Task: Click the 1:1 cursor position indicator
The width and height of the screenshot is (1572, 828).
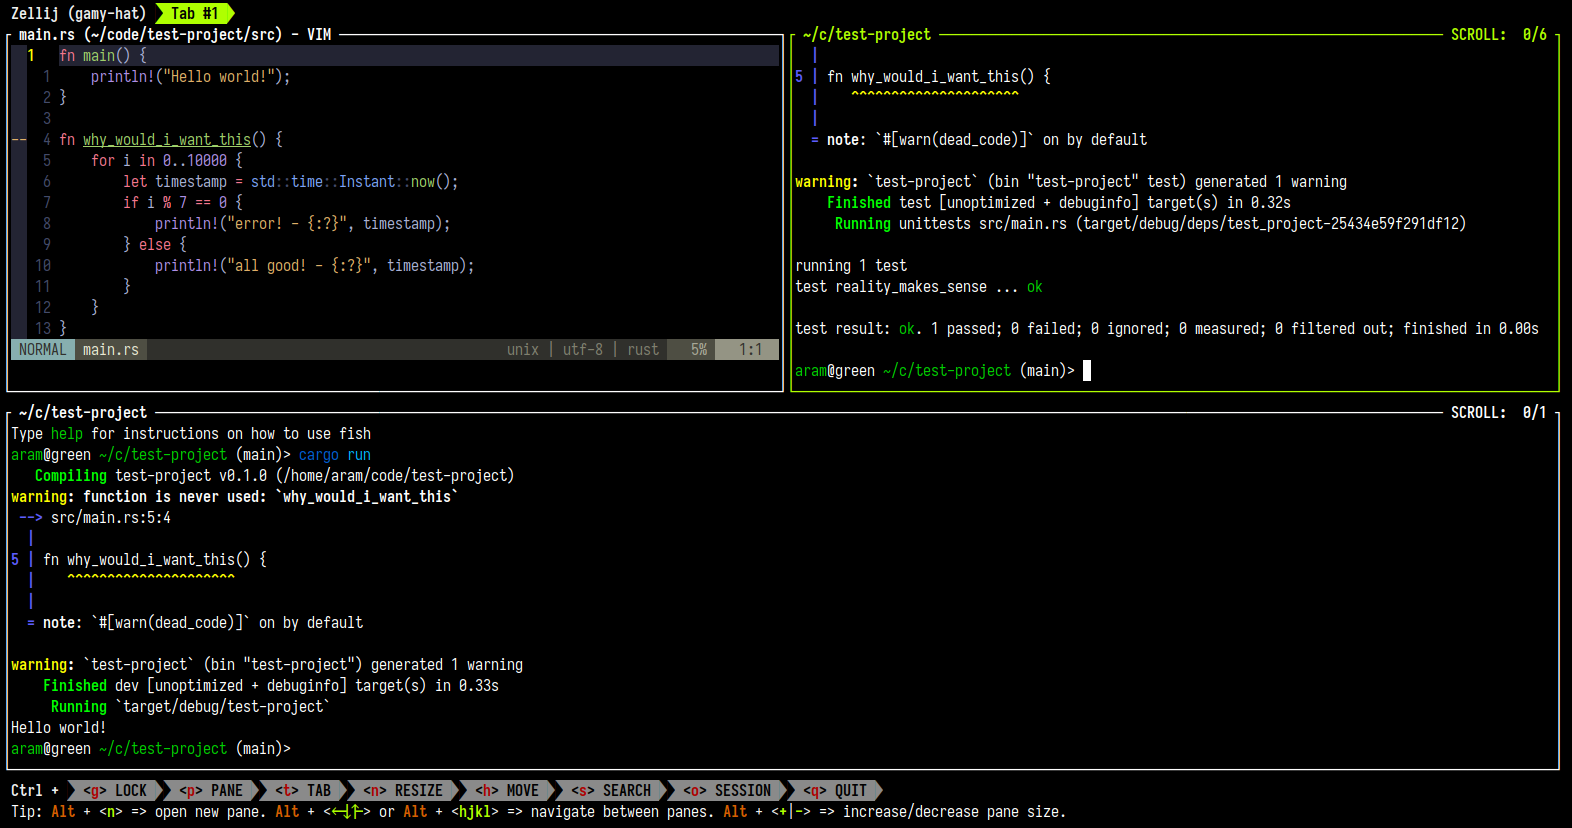Action: click(x=750, y=349)
